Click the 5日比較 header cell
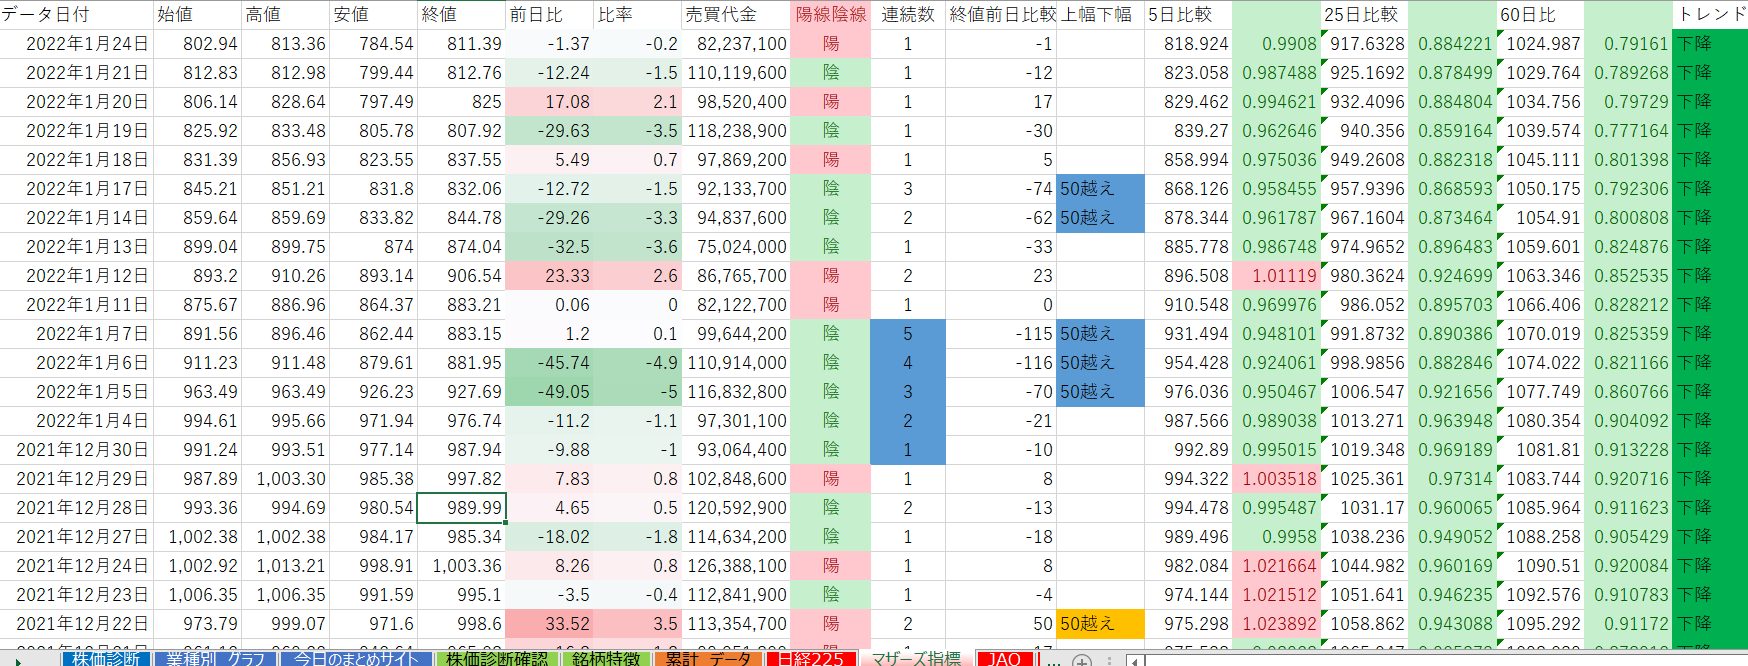Screen dimensions: 1748x666 tap(1188, 15)
